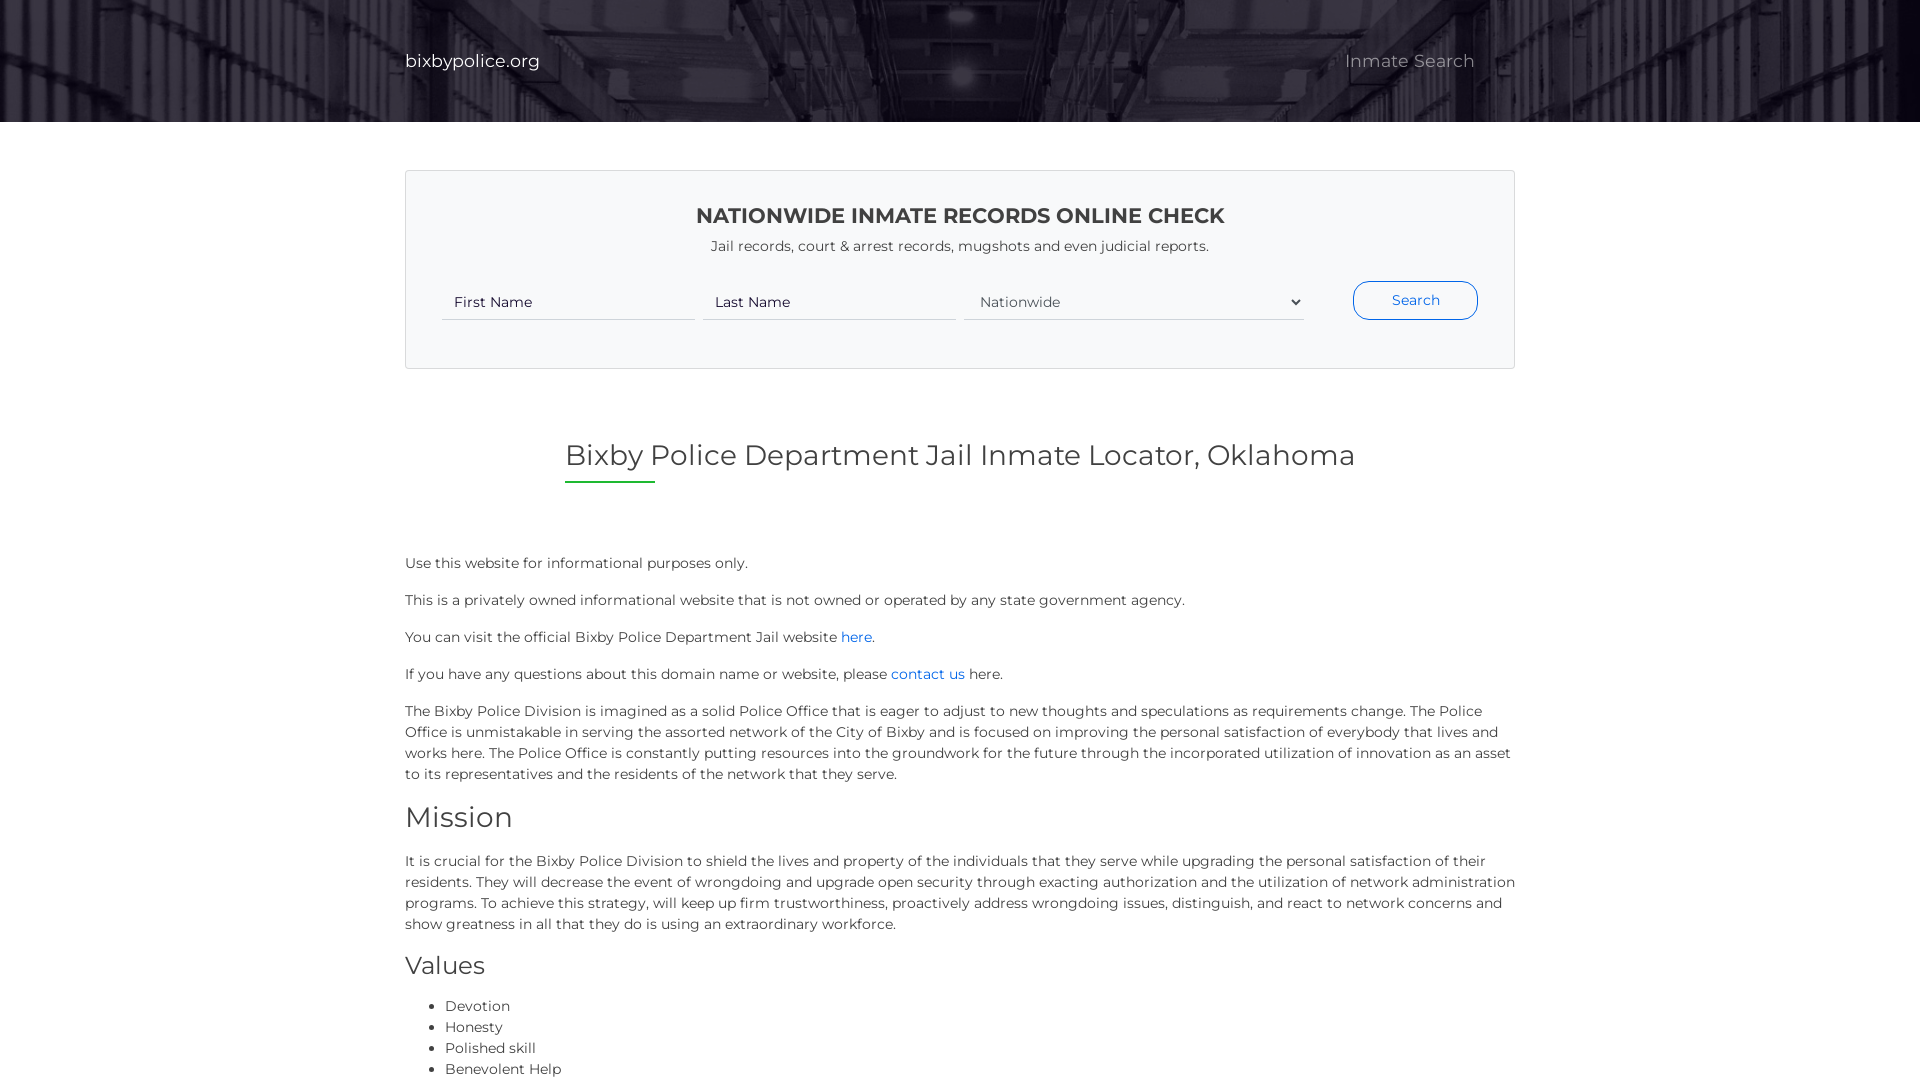Submit the inmate Search button

point(1415,300)
